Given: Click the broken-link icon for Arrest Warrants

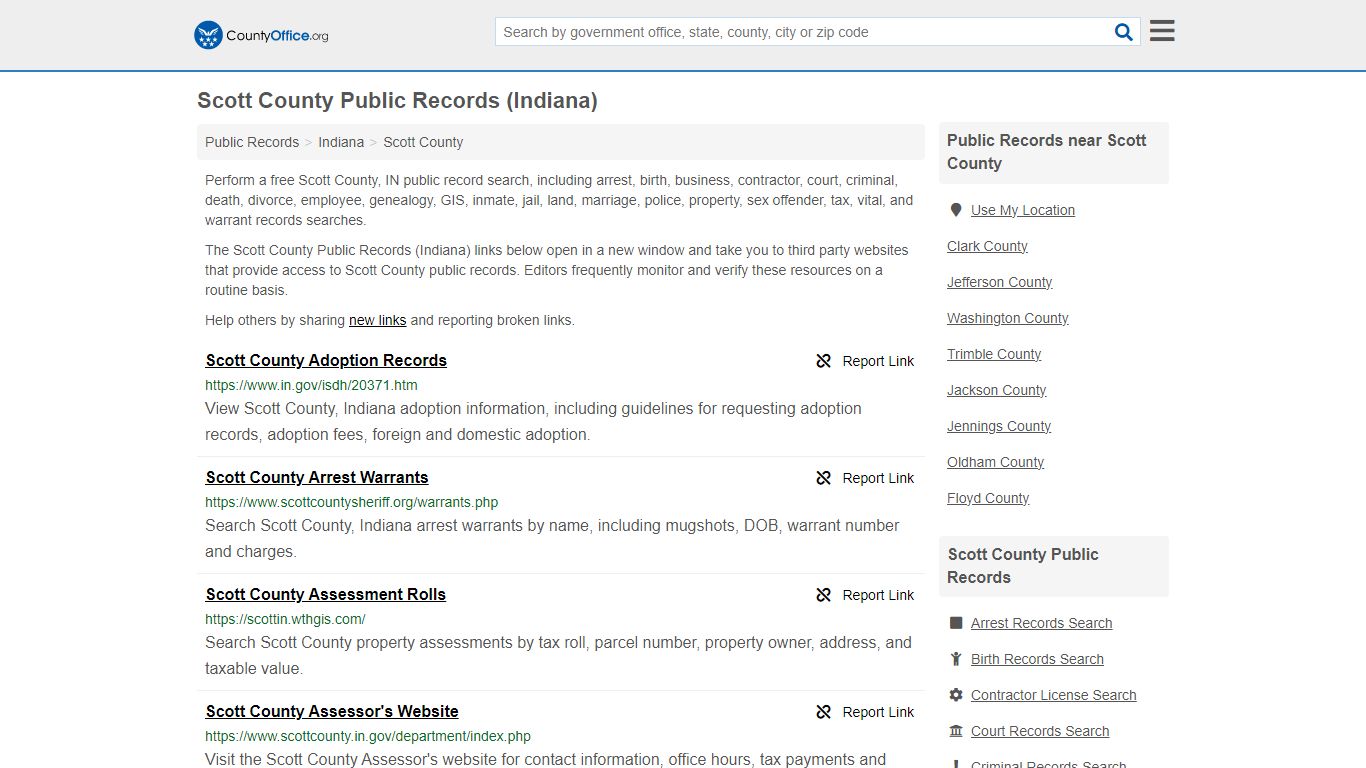Looking at the screenshot, I should (824, 478).
